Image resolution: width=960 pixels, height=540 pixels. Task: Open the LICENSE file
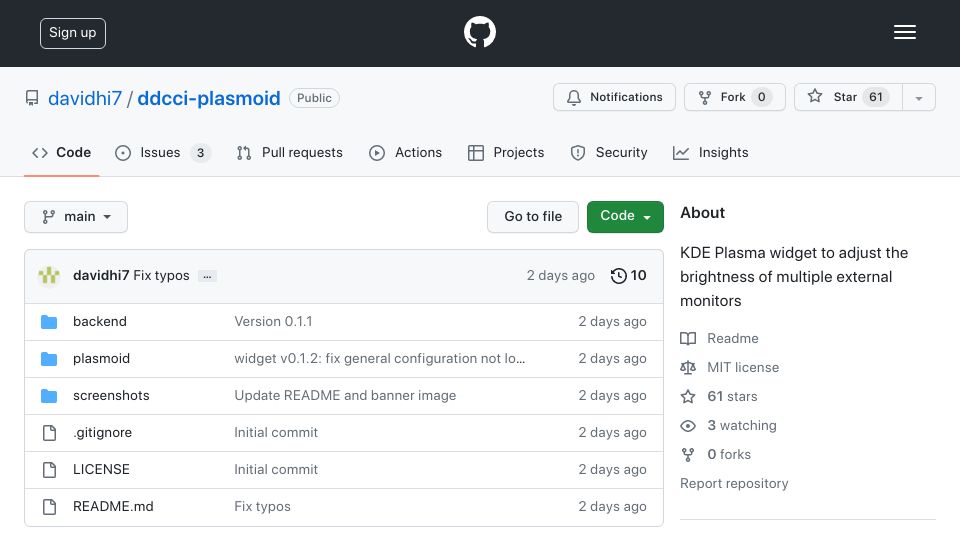(x=102, y=469)
